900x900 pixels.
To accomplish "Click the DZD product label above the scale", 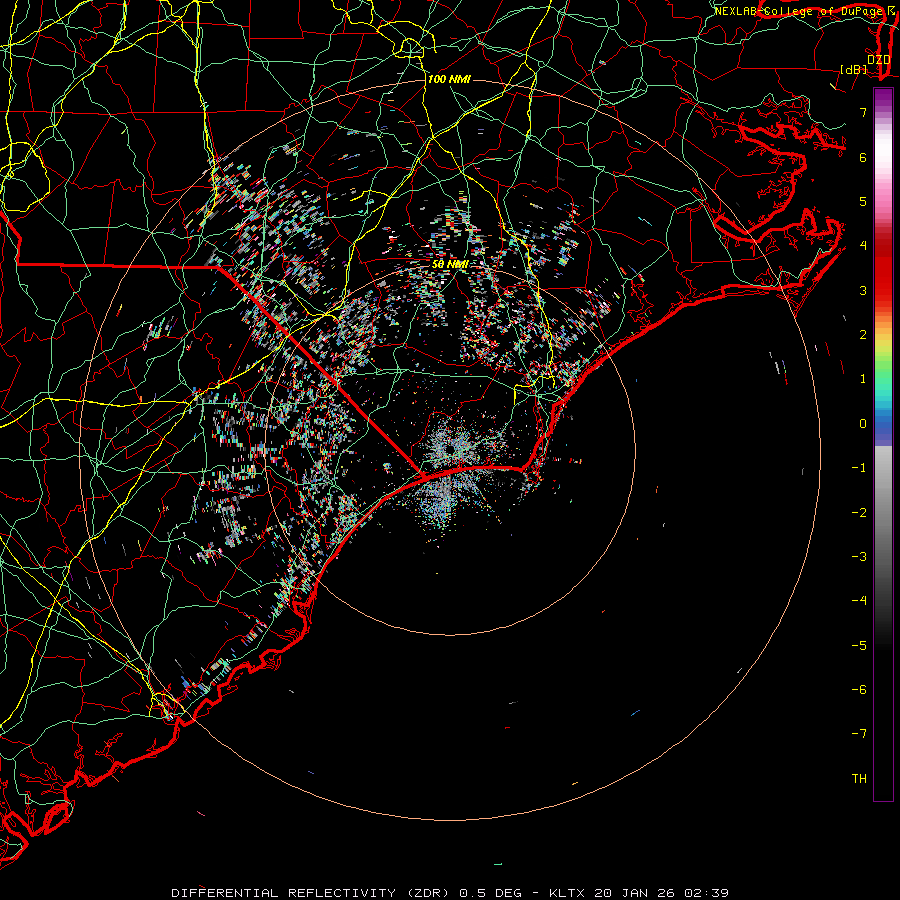I will [x=878, y=60].
